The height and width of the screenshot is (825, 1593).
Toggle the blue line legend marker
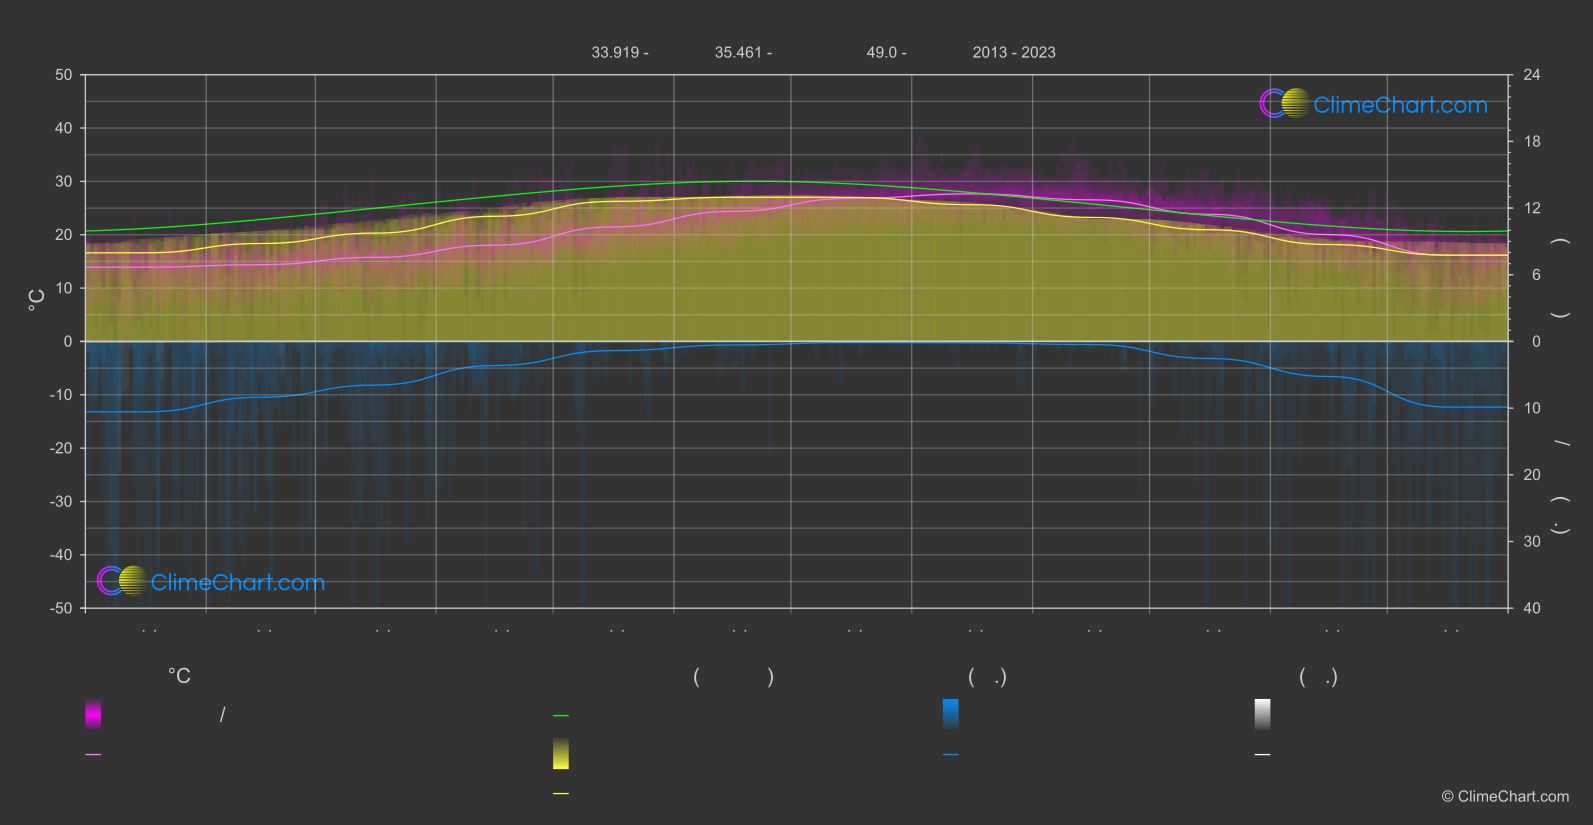point(951,755)
